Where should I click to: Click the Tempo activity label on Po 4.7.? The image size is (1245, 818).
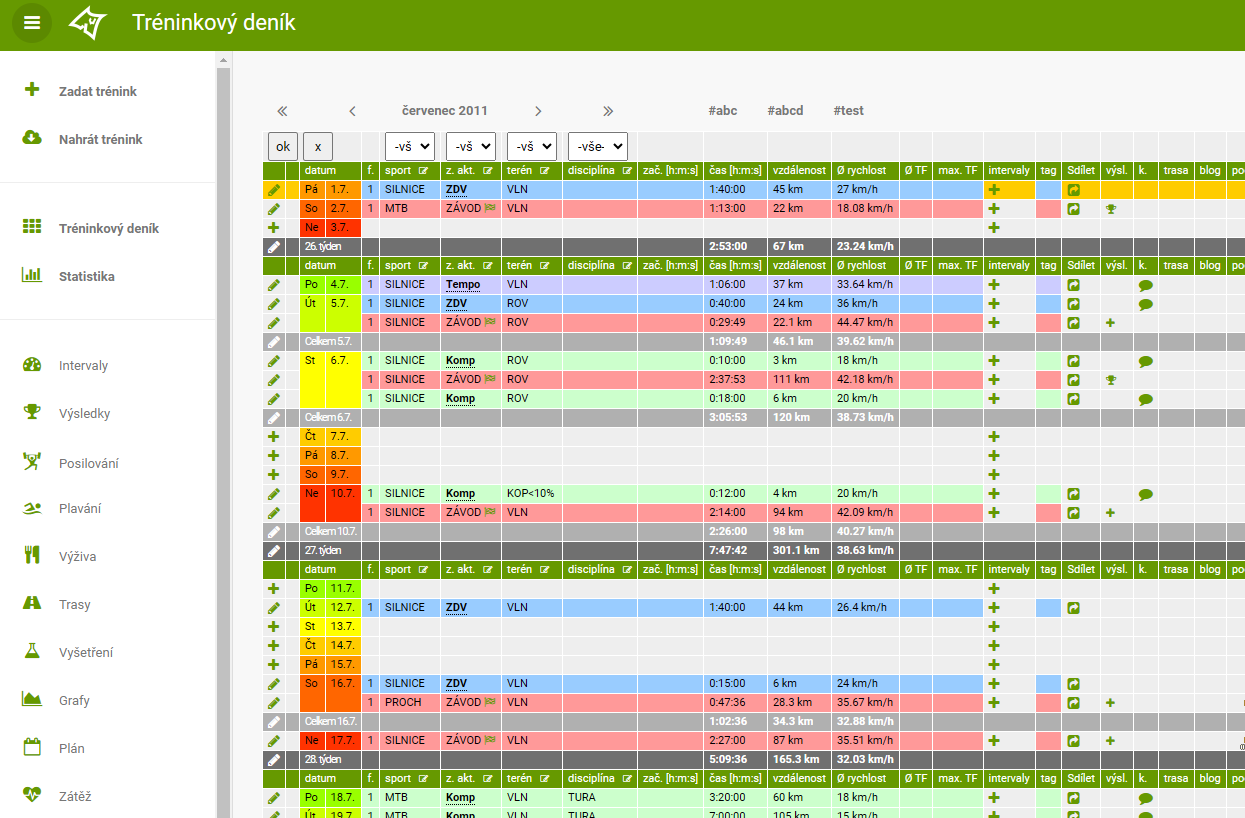pos(463,285)
